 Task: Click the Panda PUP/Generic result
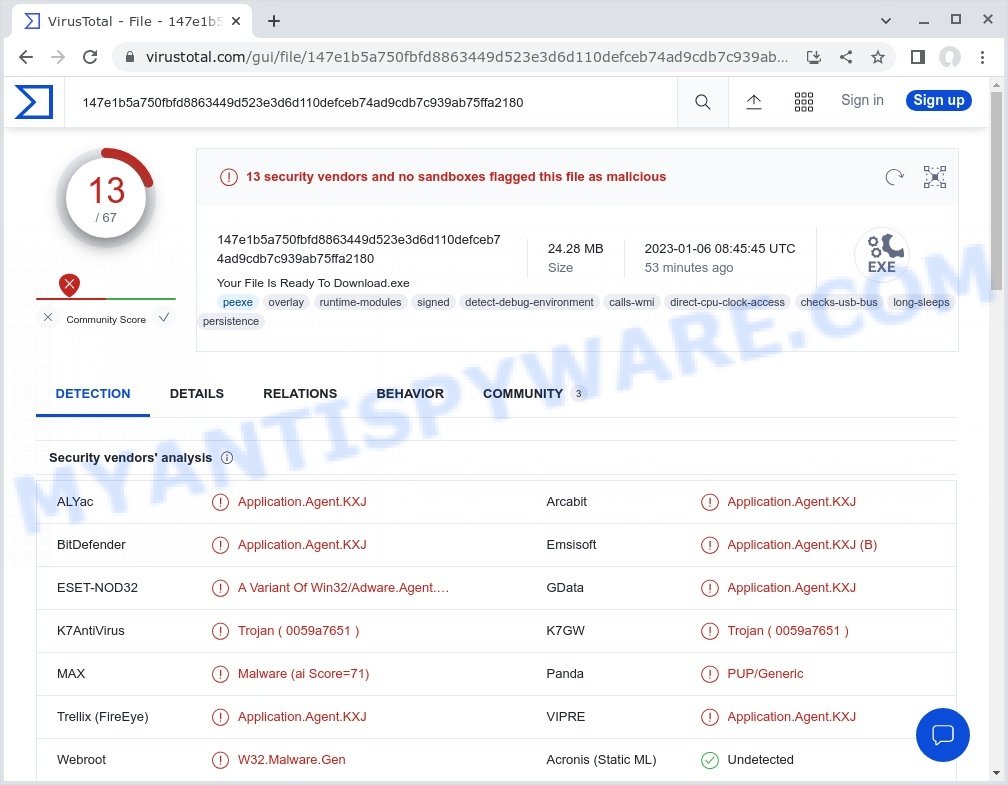(x=765, y=674)
